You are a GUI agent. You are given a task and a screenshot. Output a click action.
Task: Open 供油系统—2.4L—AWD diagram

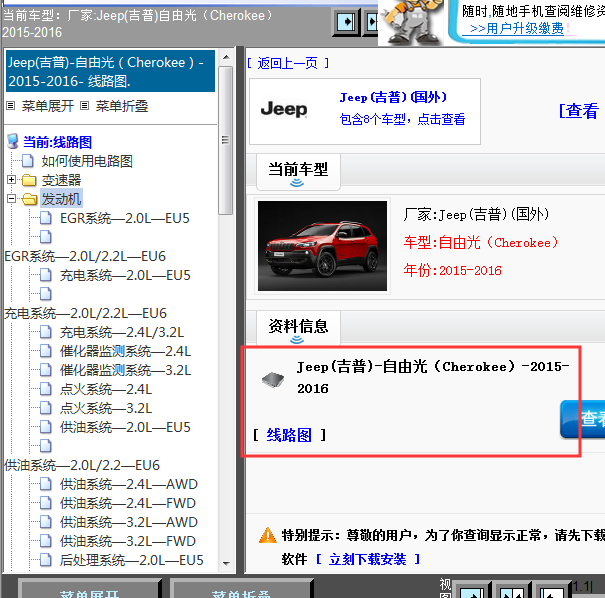point(129,484)
